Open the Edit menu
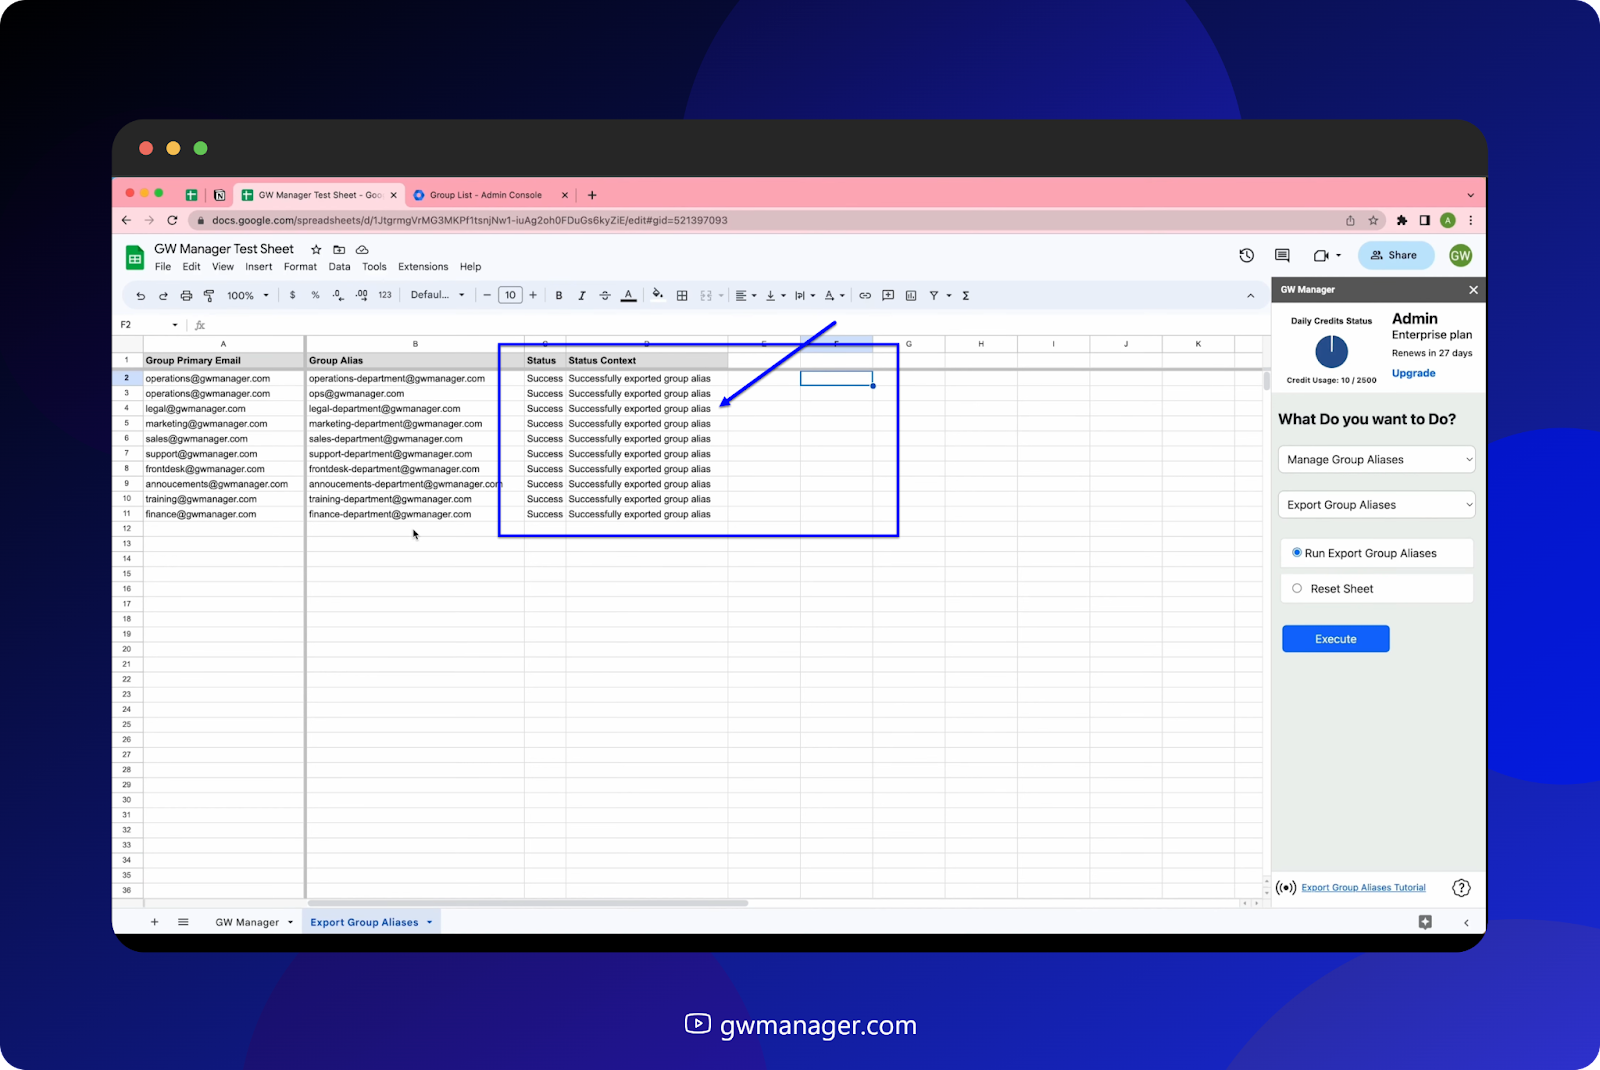Screen dimensions: 1600x1070 coord(191,267)
